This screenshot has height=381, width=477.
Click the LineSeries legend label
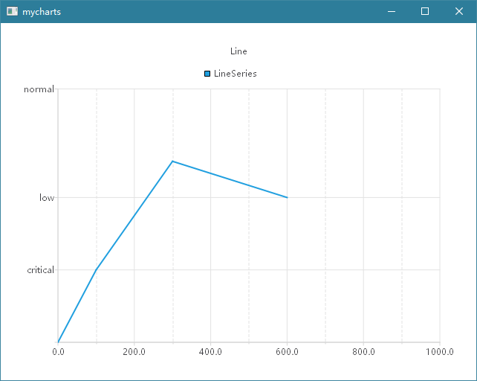[235, 74]
